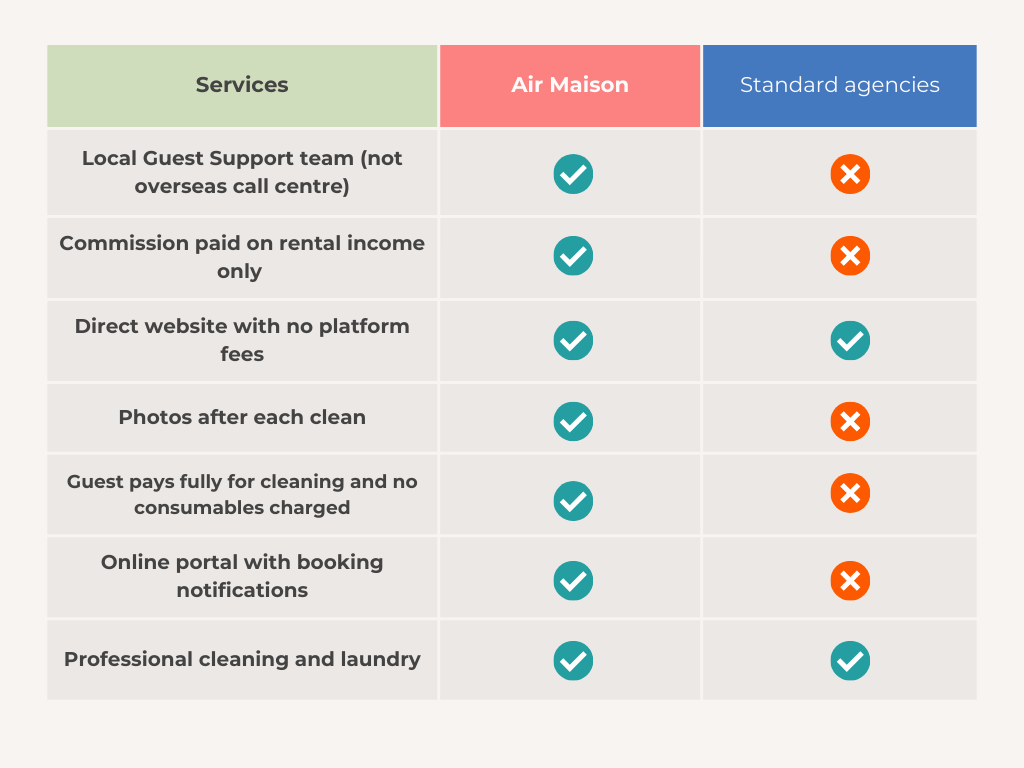Click Standard agencies cross for Local Guest Support
1024x768 pixels.
[850, 174]
